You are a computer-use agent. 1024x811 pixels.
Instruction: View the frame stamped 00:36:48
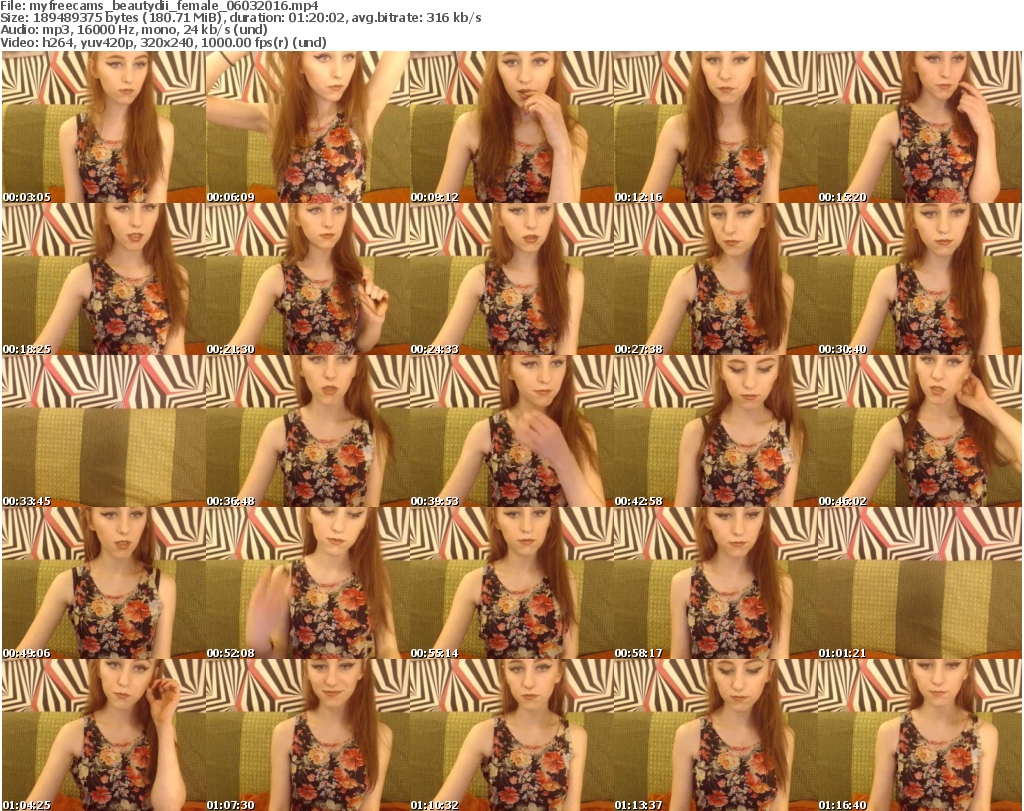coord(308,431)
